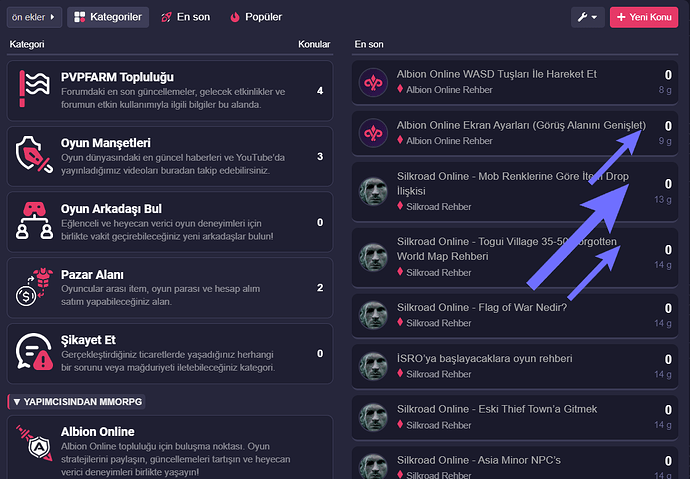Click the '13 g' activity time on Mob Renklerine

[x=663, y=200]
